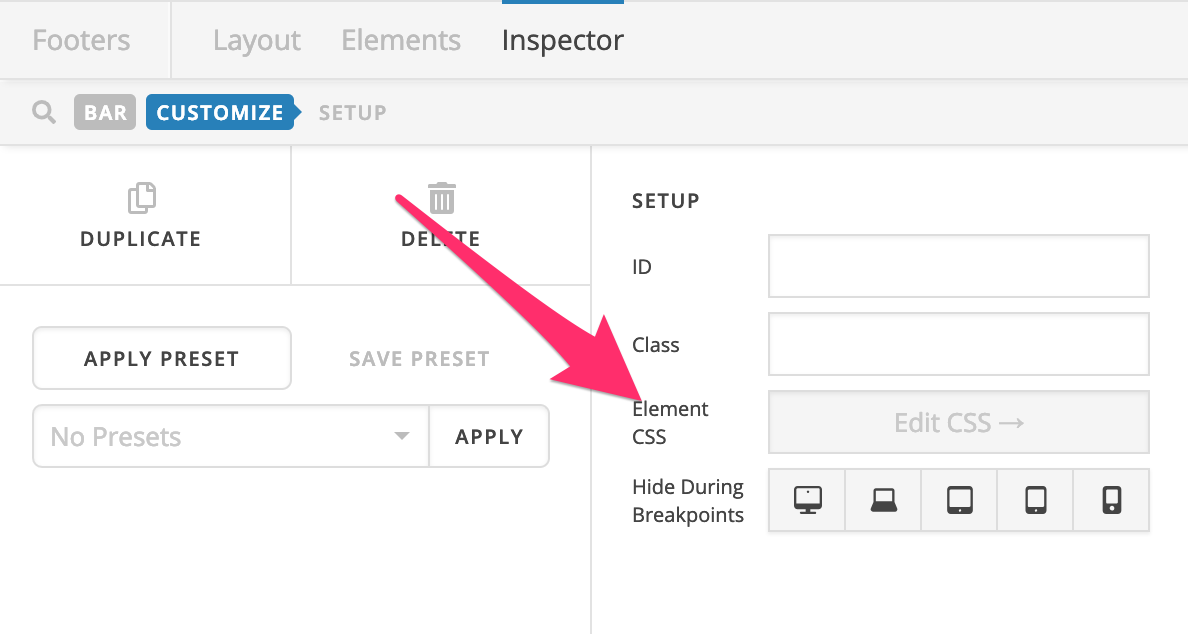Image resolution: width=1188 pixels, height=634 pixels.
Task: Select the CUSTOMIZE breadcrumb
Action: [220, 112]
